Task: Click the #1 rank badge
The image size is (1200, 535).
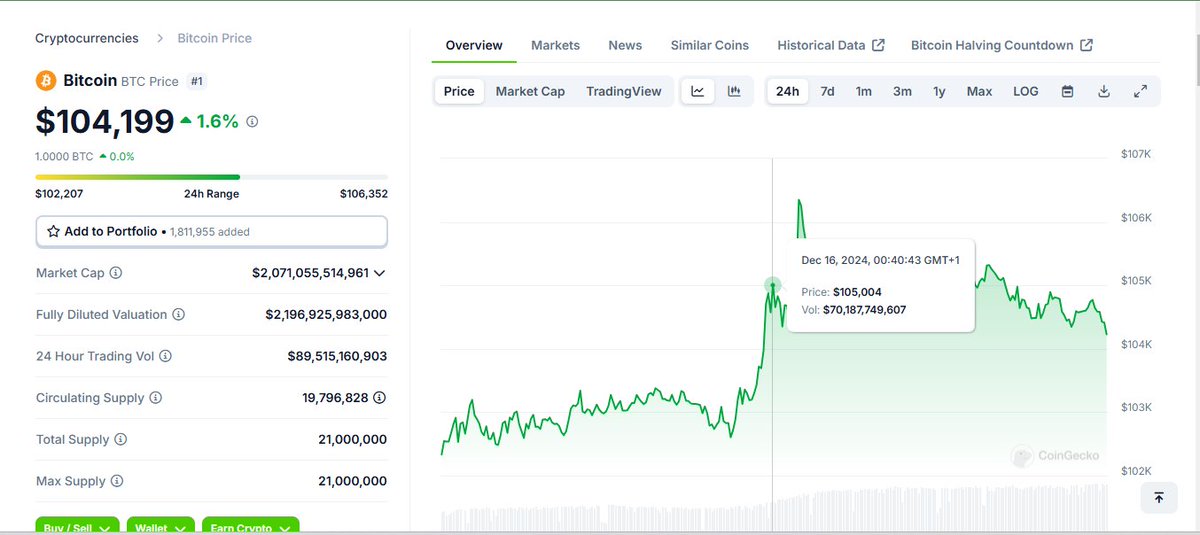Action: [x=198, y=81]
